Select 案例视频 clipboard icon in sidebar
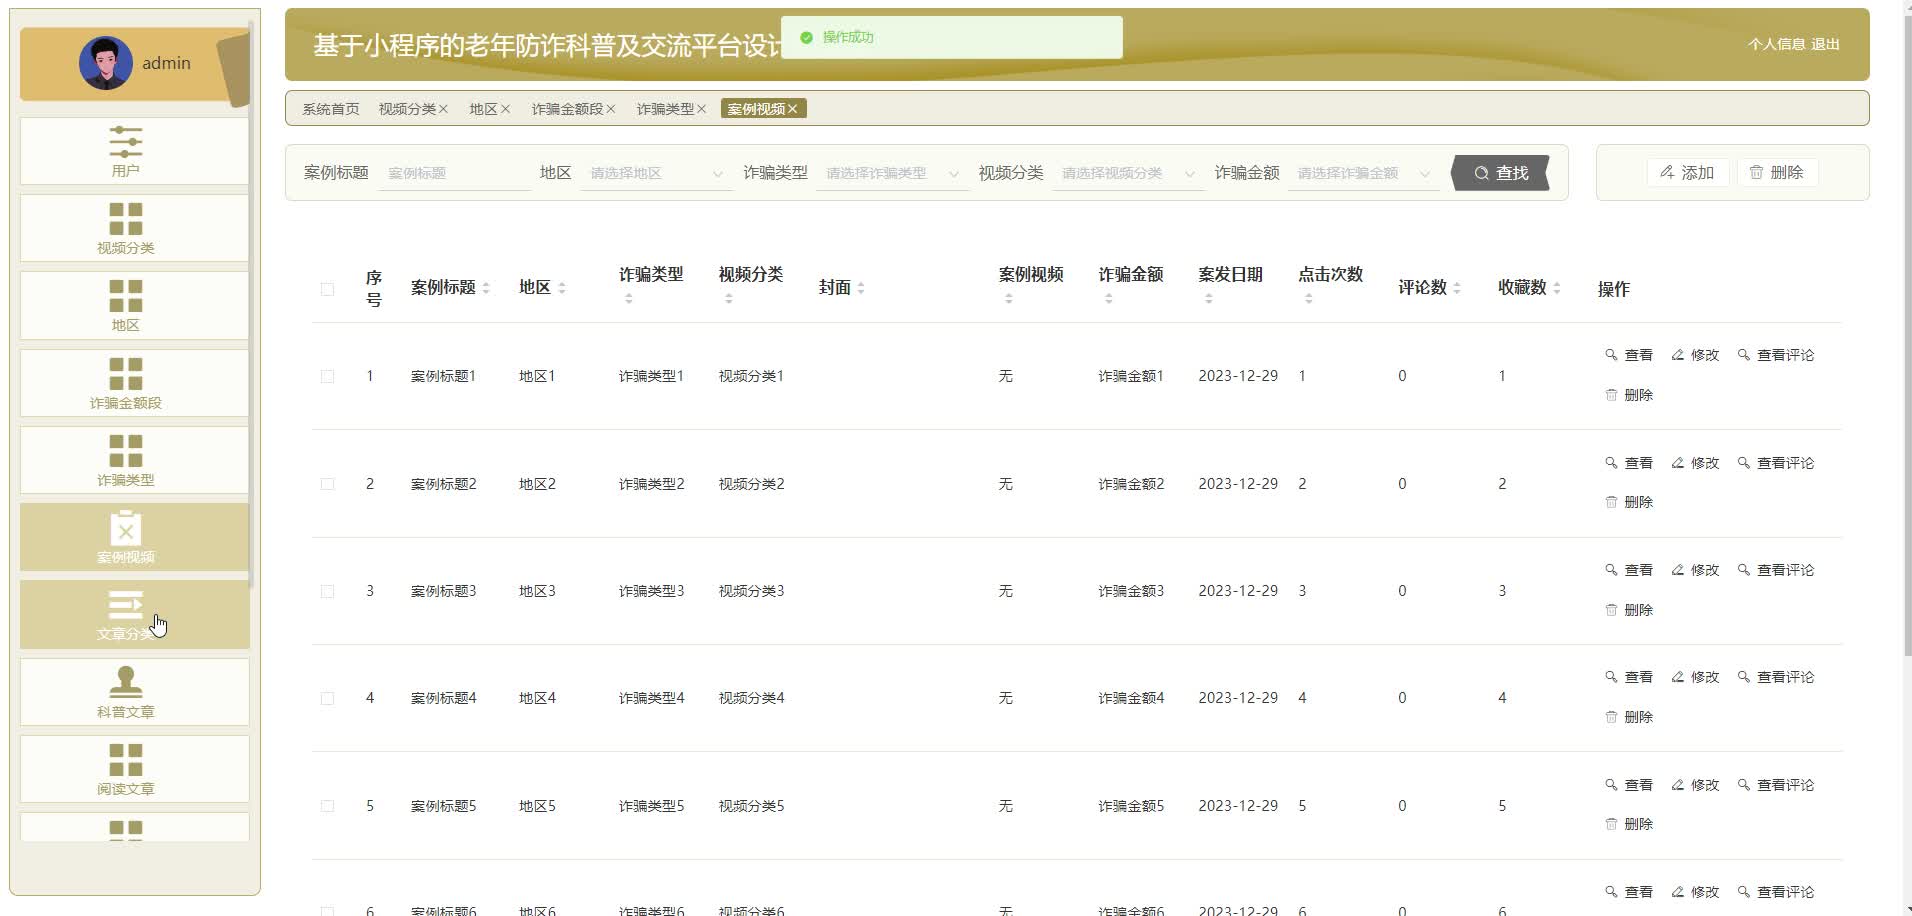The image size is (1912, 916). [125, 528]
